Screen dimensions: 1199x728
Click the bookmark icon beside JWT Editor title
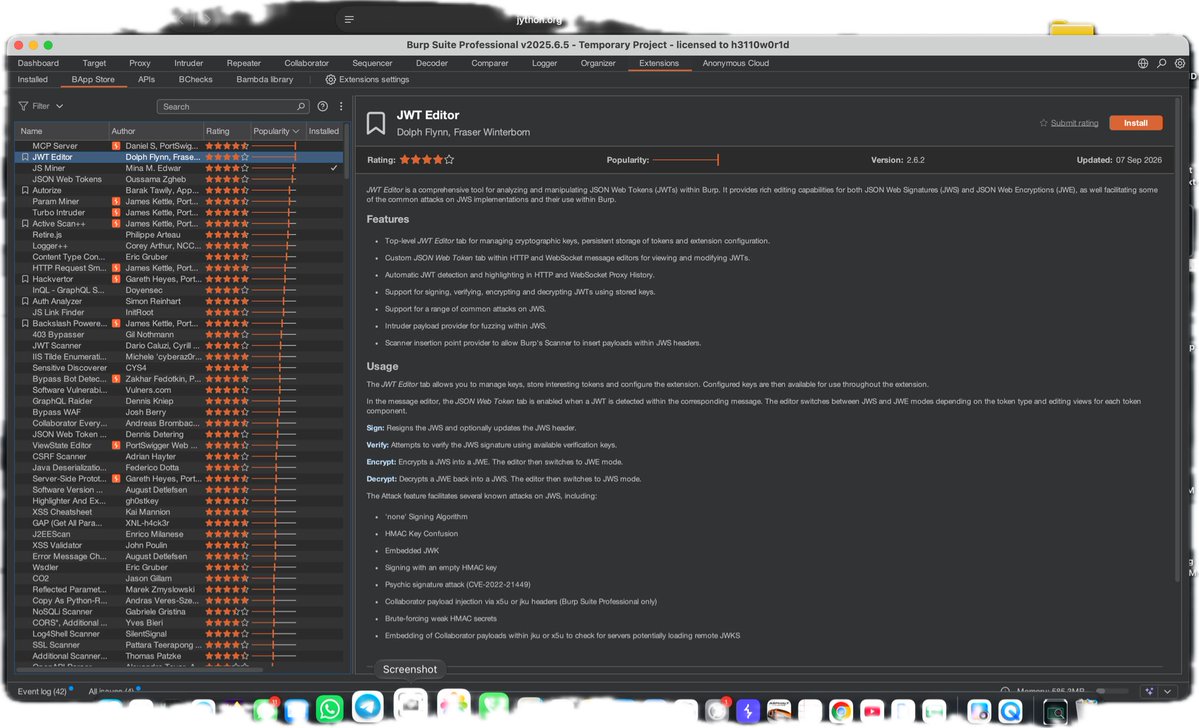pyautogui.click(x=375, y=123)
